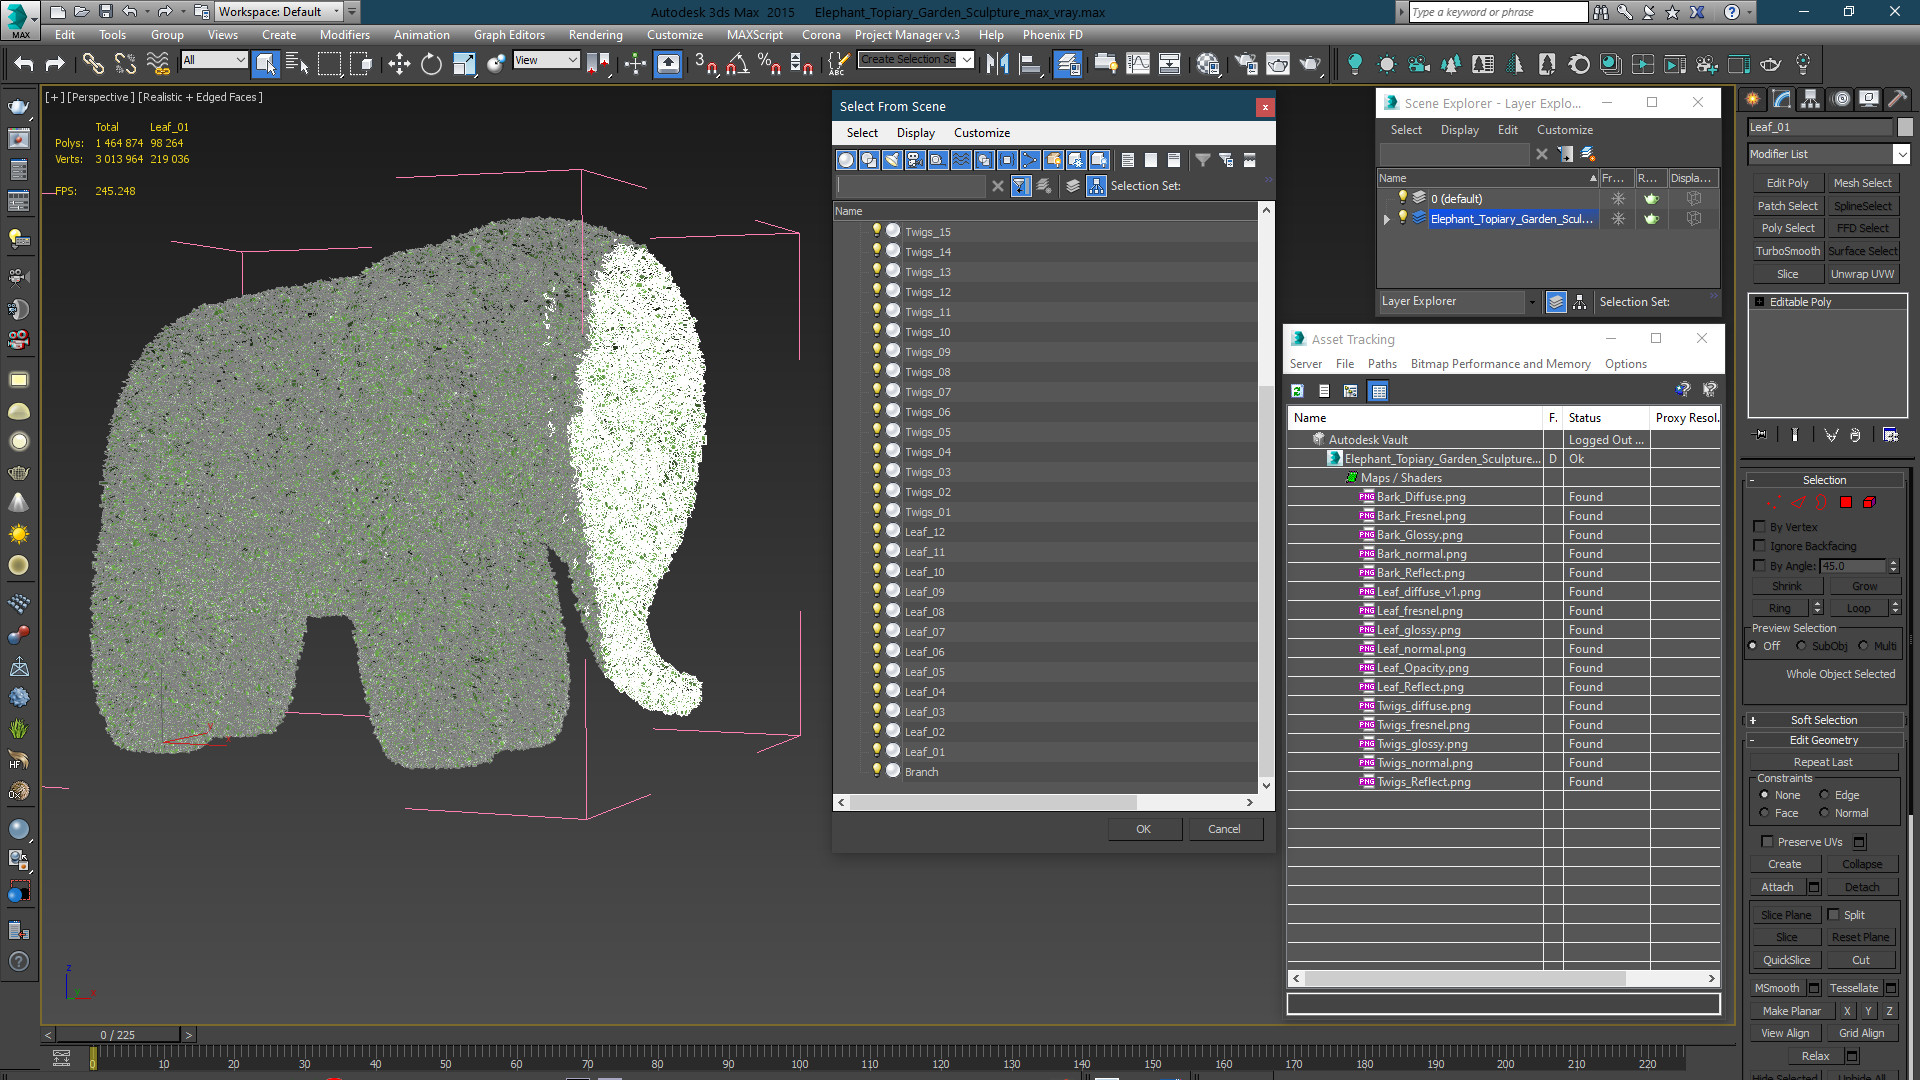The width and height of the screenshot is (1920, 1080).
Task: Toggle the By Vertex checkbox
Action: [1760, 526]
